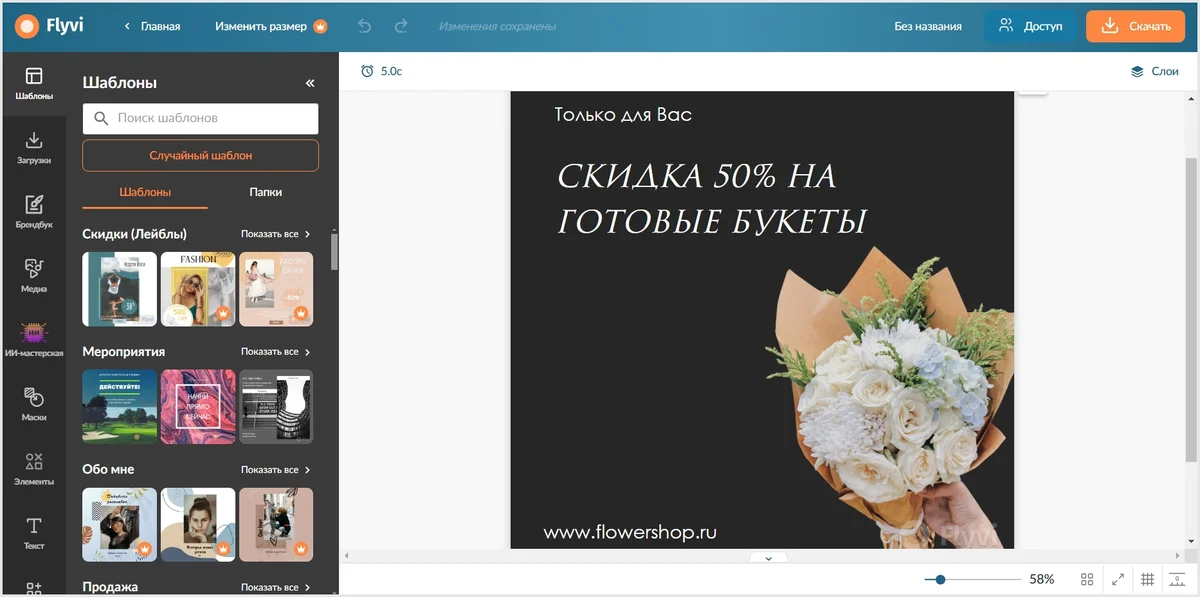Click the undo arrow icon
1200x597 pixels.
[x=365, y=26]
